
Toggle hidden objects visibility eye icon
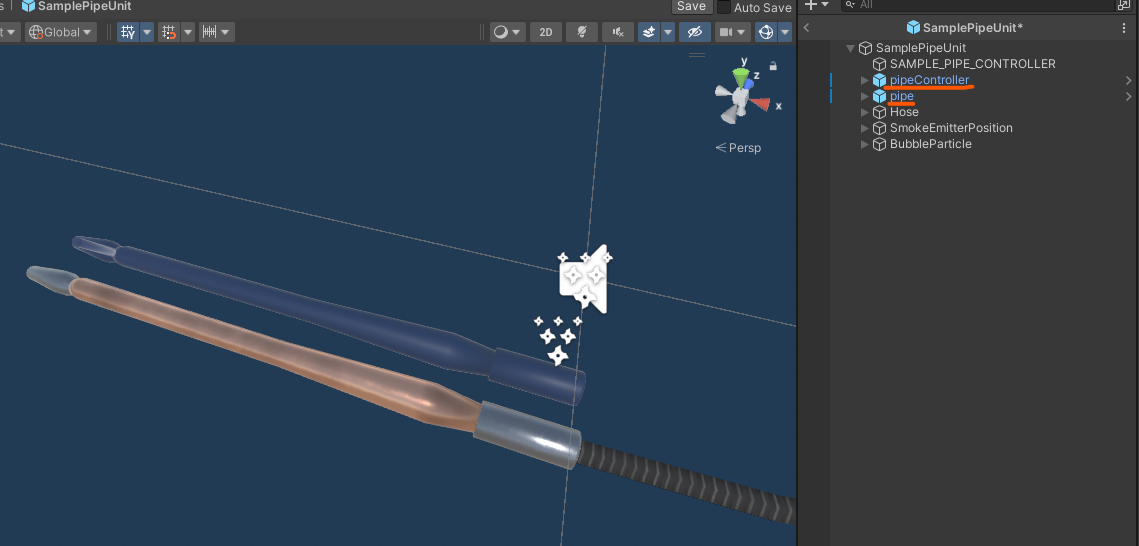point(694,32)
